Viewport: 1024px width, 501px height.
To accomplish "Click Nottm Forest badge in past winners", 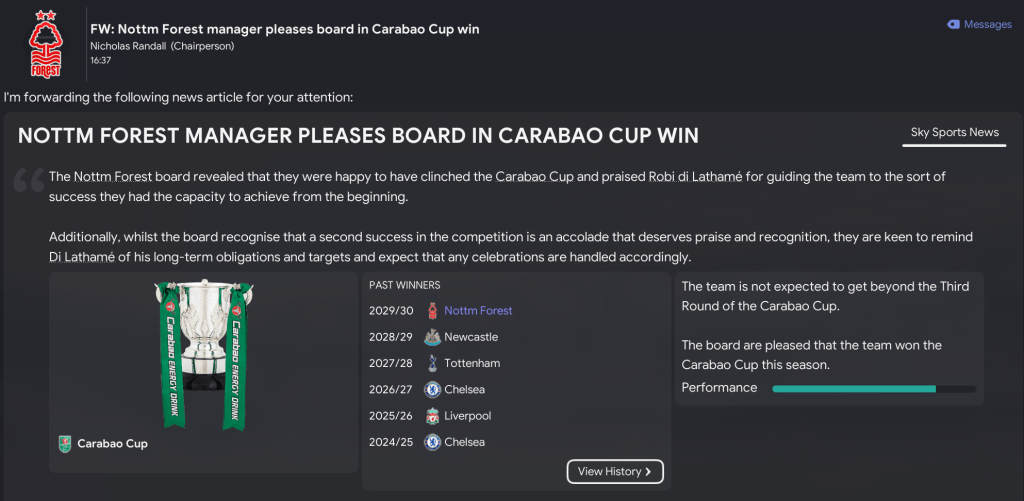I will (432, 311).
